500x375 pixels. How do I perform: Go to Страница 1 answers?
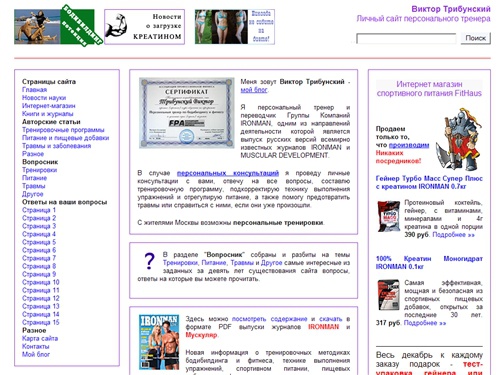pyautogui.click(x=39, y=210)
